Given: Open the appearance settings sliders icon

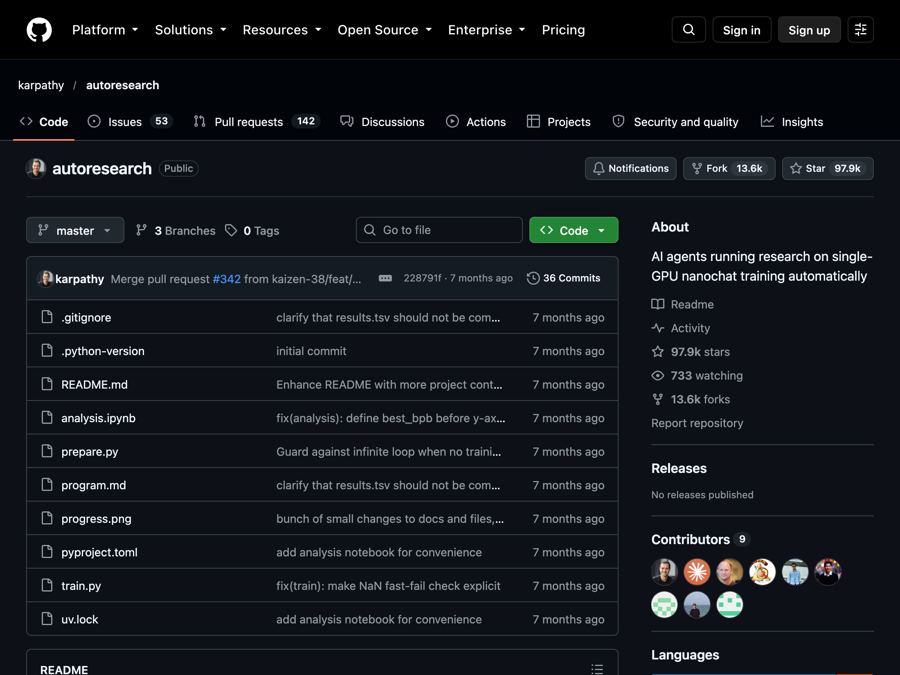Looking at the screenshot, I should click(x=860, y=30).
